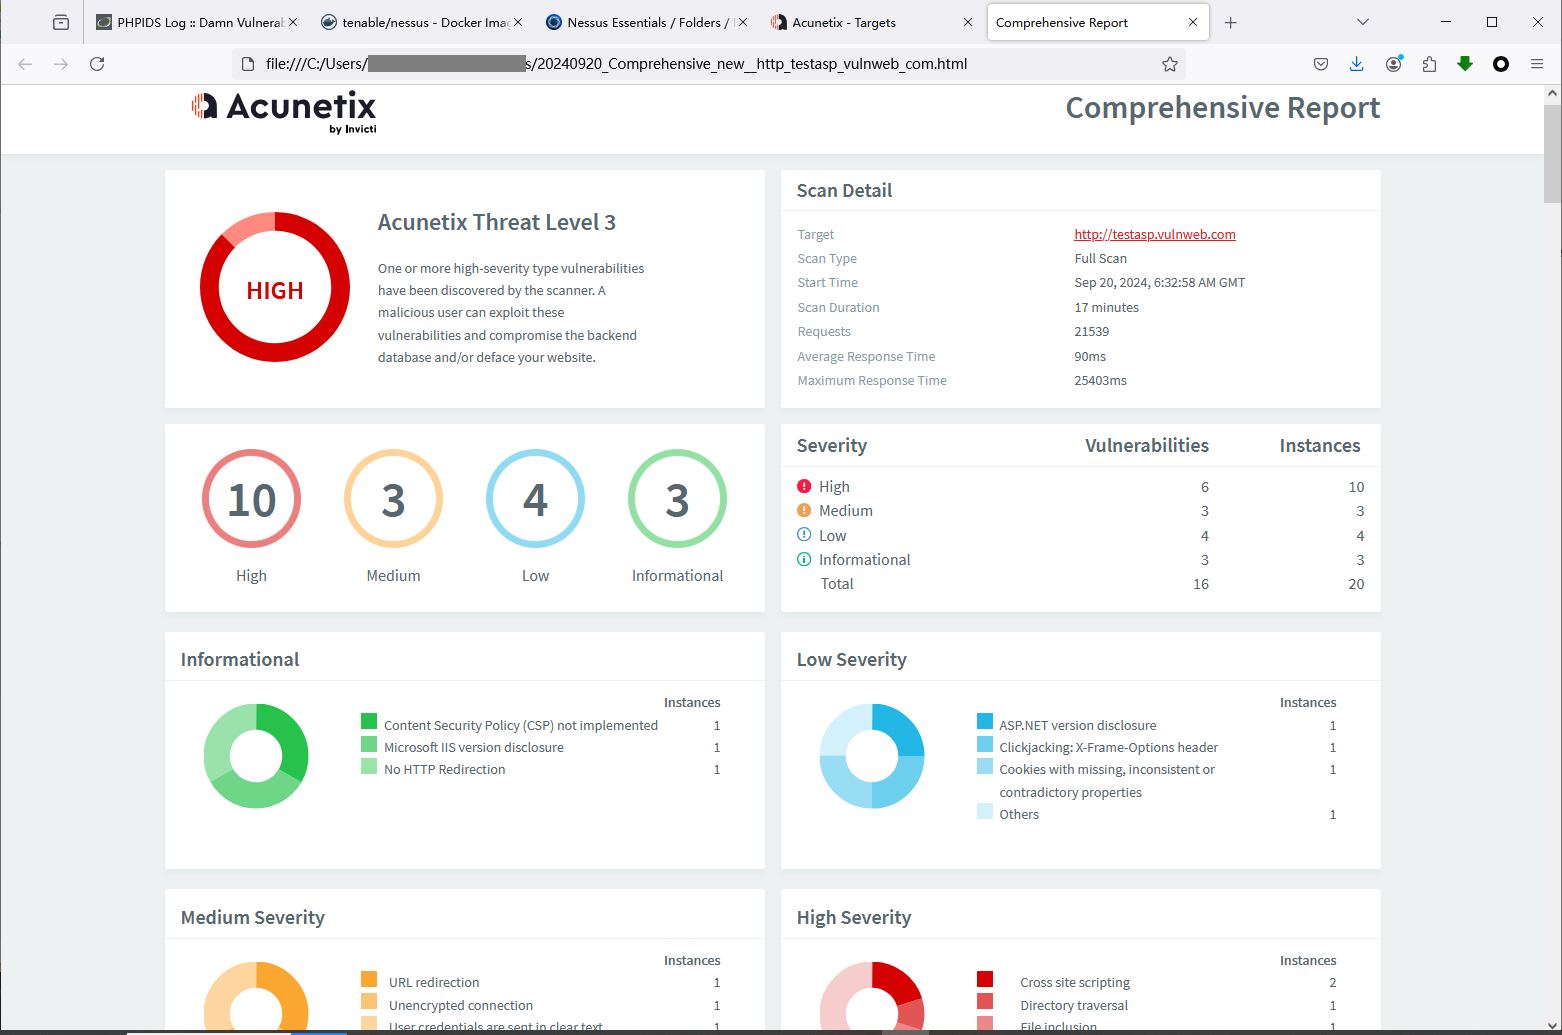Viewport: 1562px width, 1035px height.
Task: Open the Extensions puzzle-piece menu
Action: [x=1429, y=64]
